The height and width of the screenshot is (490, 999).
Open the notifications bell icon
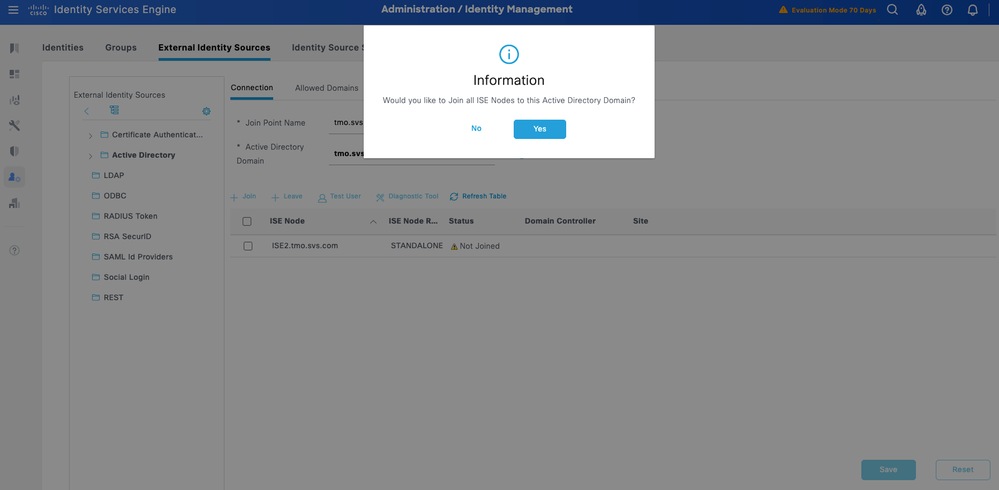pyautogui.click(x=972, y=10)
